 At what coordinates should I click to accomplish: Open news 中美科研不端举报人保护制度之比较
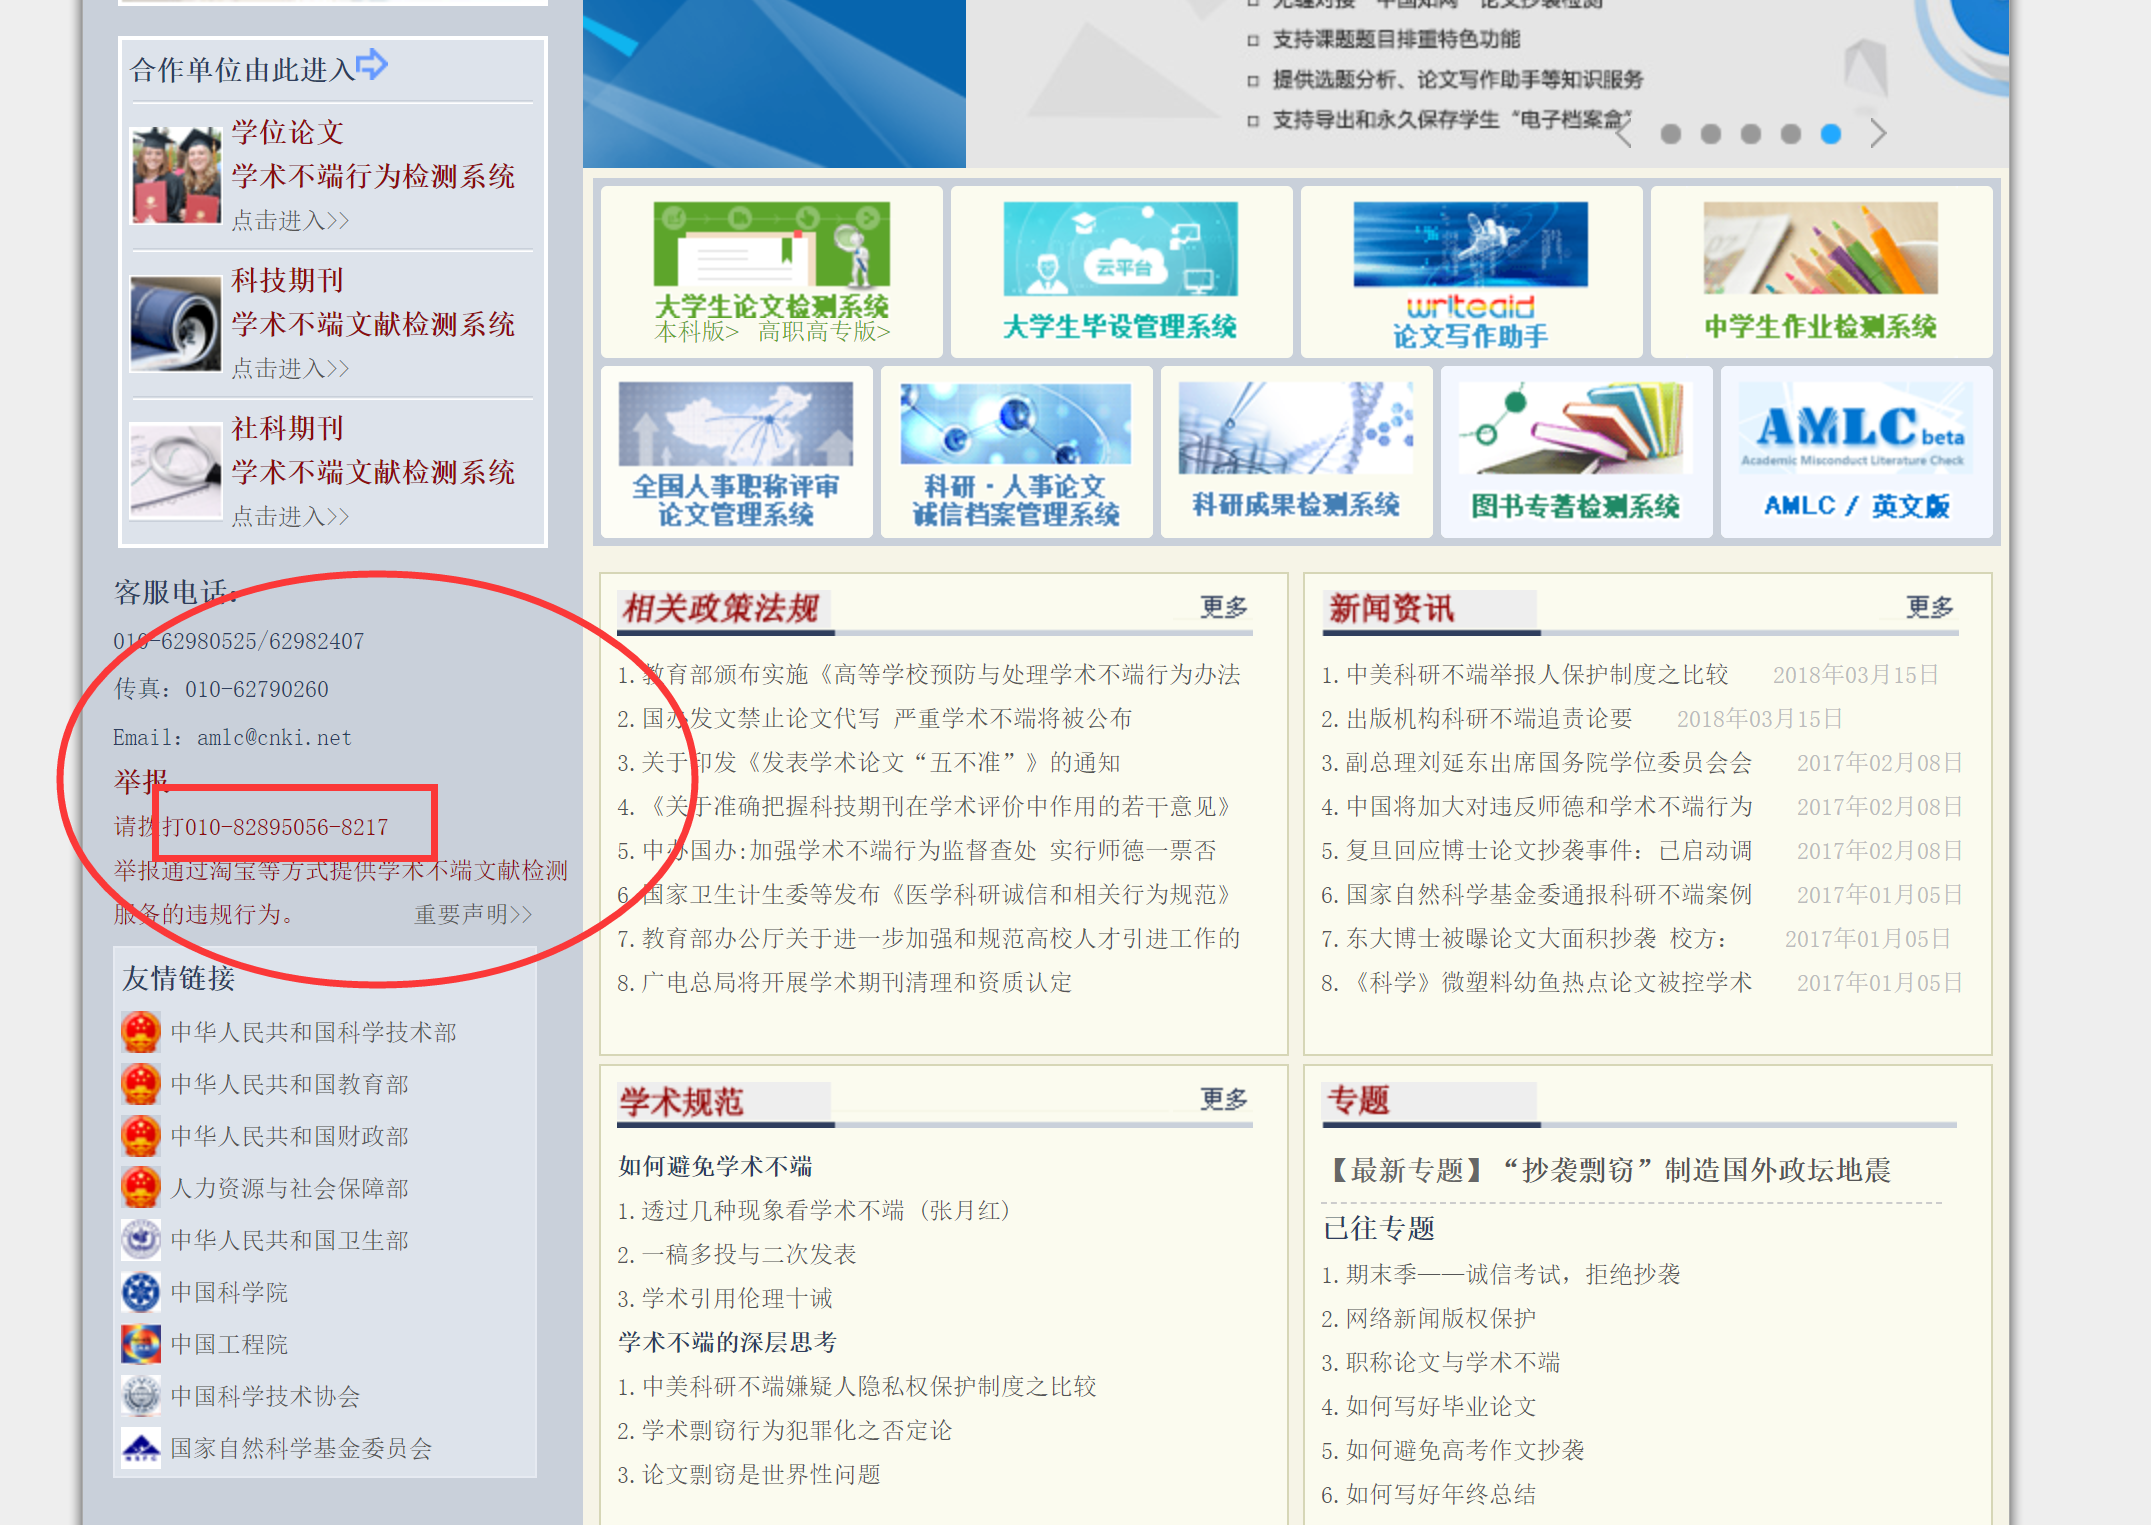1537,675
